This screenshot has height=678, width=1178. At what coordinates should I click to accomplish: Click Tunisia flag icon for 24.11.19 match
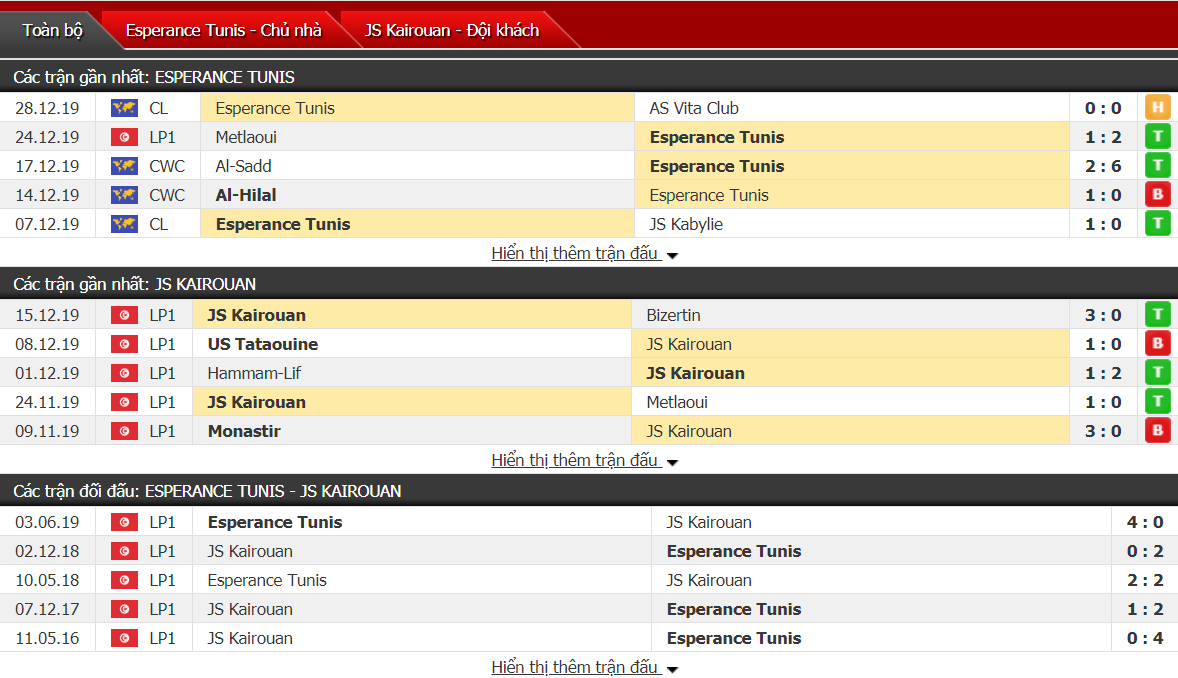tap(124, 402)
